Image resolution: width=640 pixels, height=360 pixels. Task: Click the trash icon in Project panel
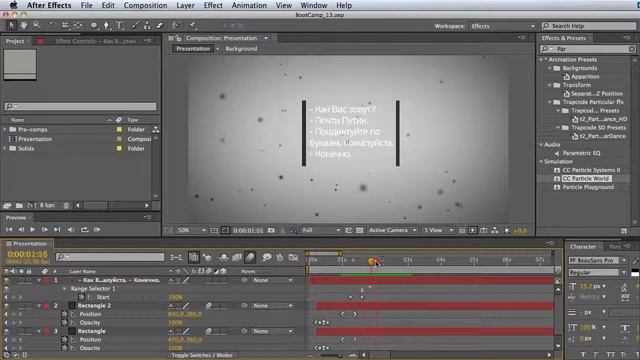point(66,205)
